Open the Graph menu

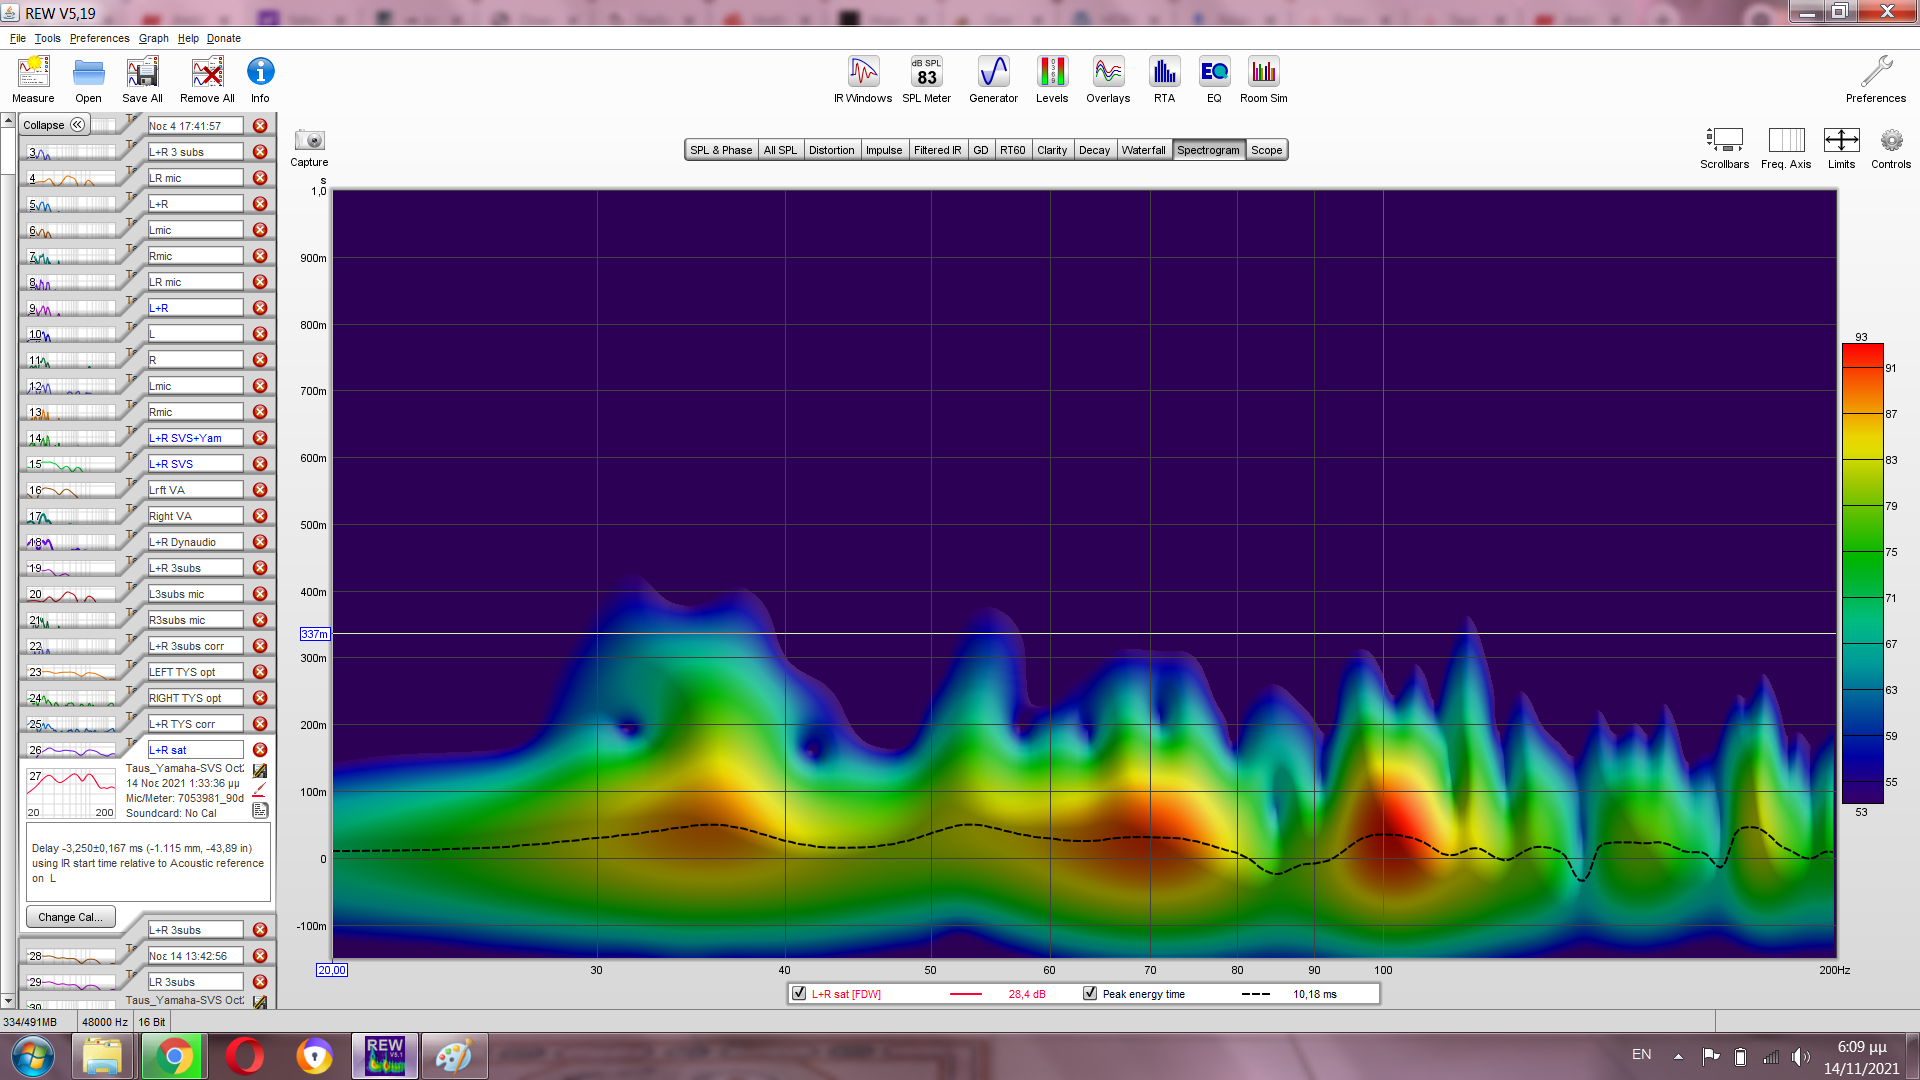153,38
